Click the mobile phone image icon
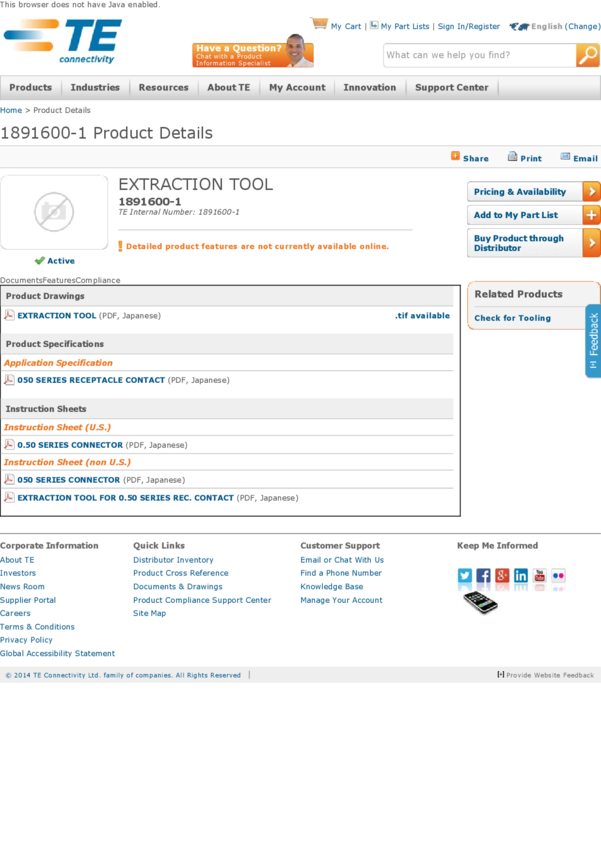 click(480, 602)
